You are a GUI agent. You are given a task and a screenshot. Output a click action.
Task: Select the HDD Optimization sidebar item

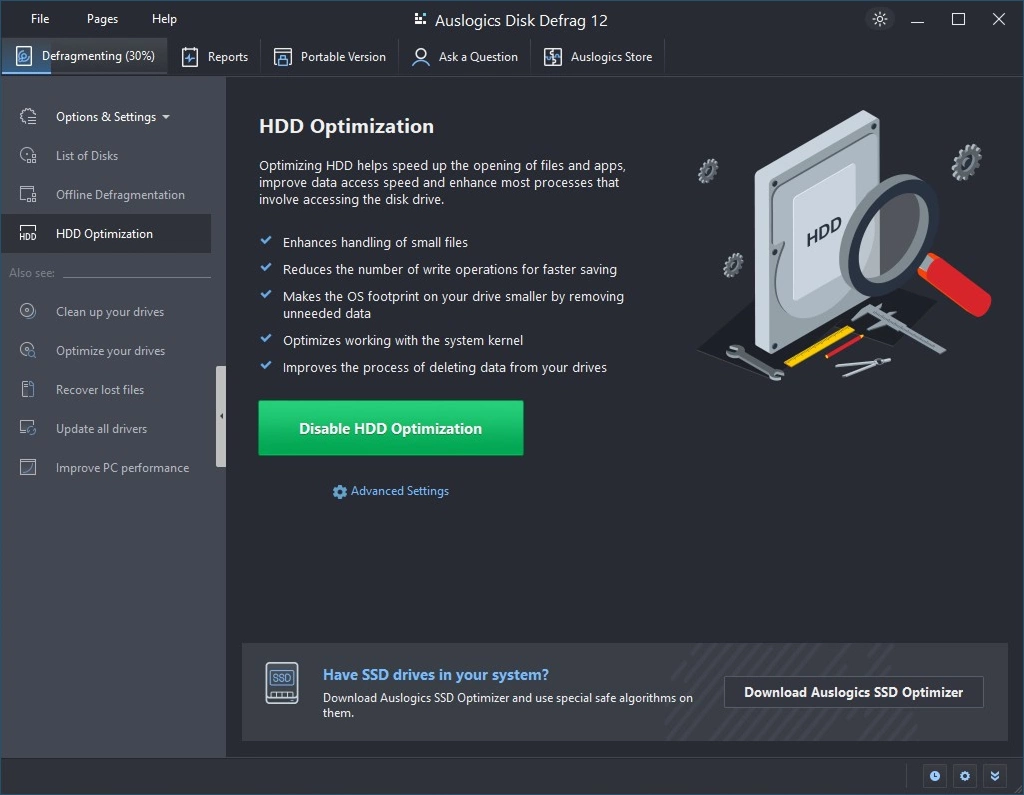pyautogui.click(x=104, y=234)
